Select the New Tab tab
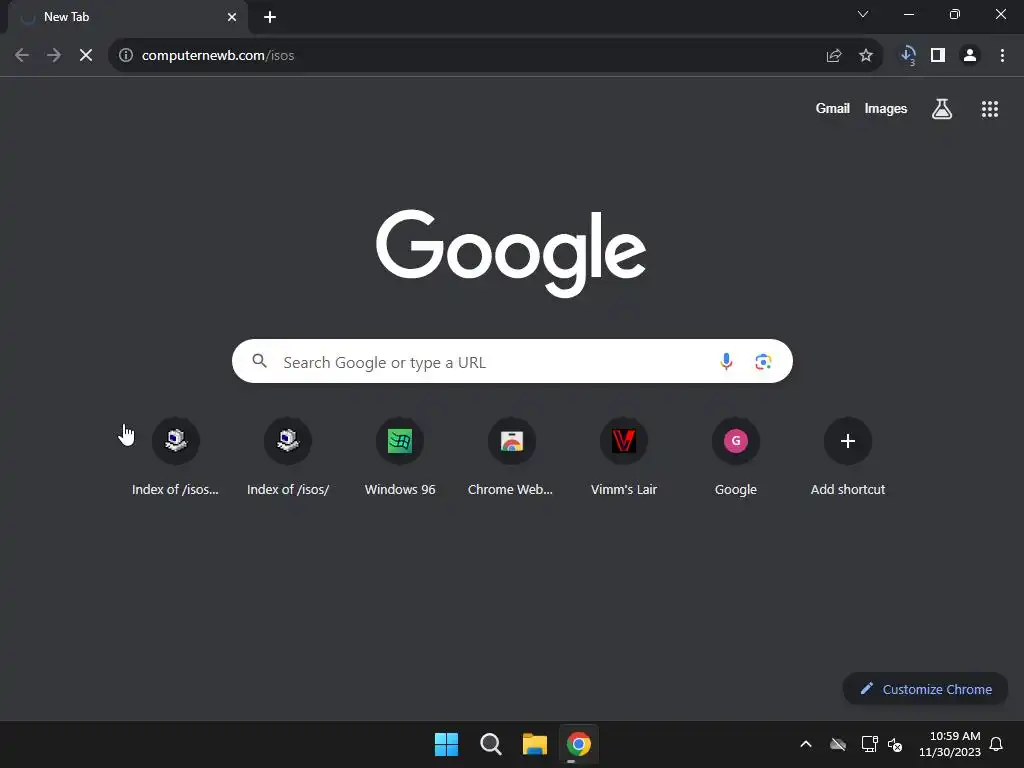Screen dimensions: 1024x768 [x=128, y=17]
